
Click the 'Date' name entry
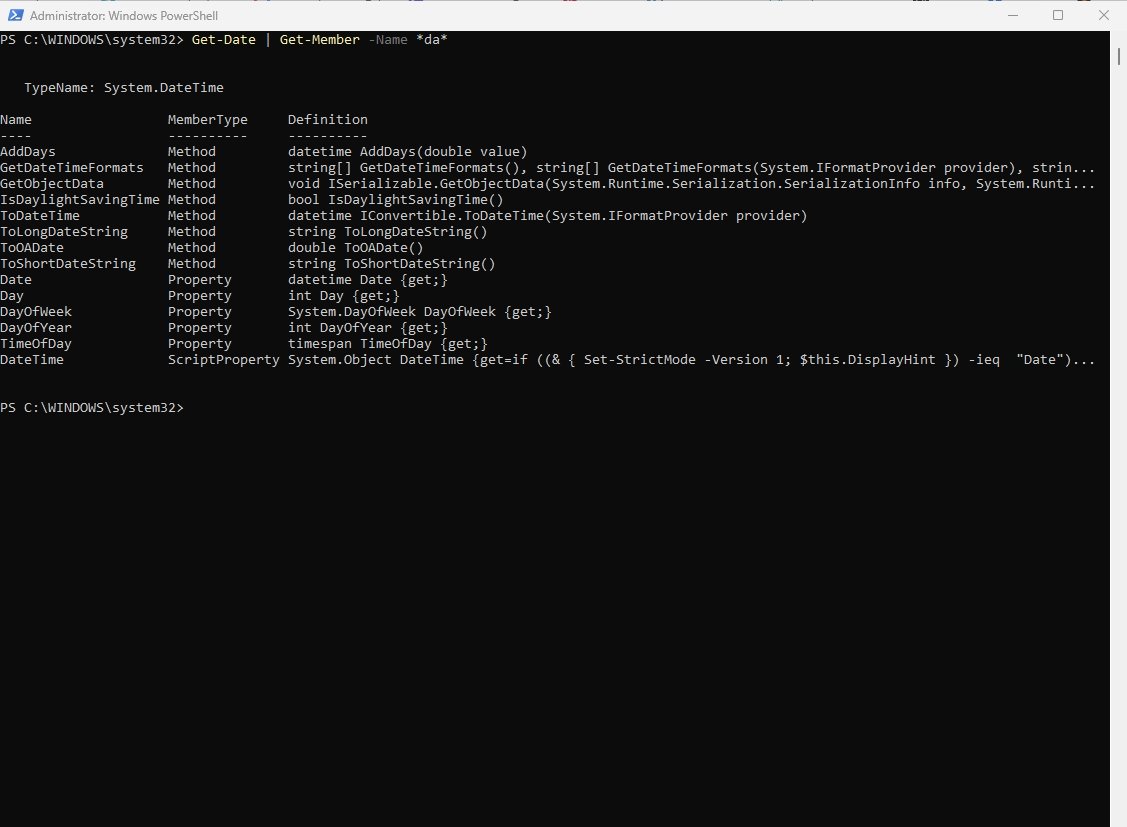[x=16, y=279]
